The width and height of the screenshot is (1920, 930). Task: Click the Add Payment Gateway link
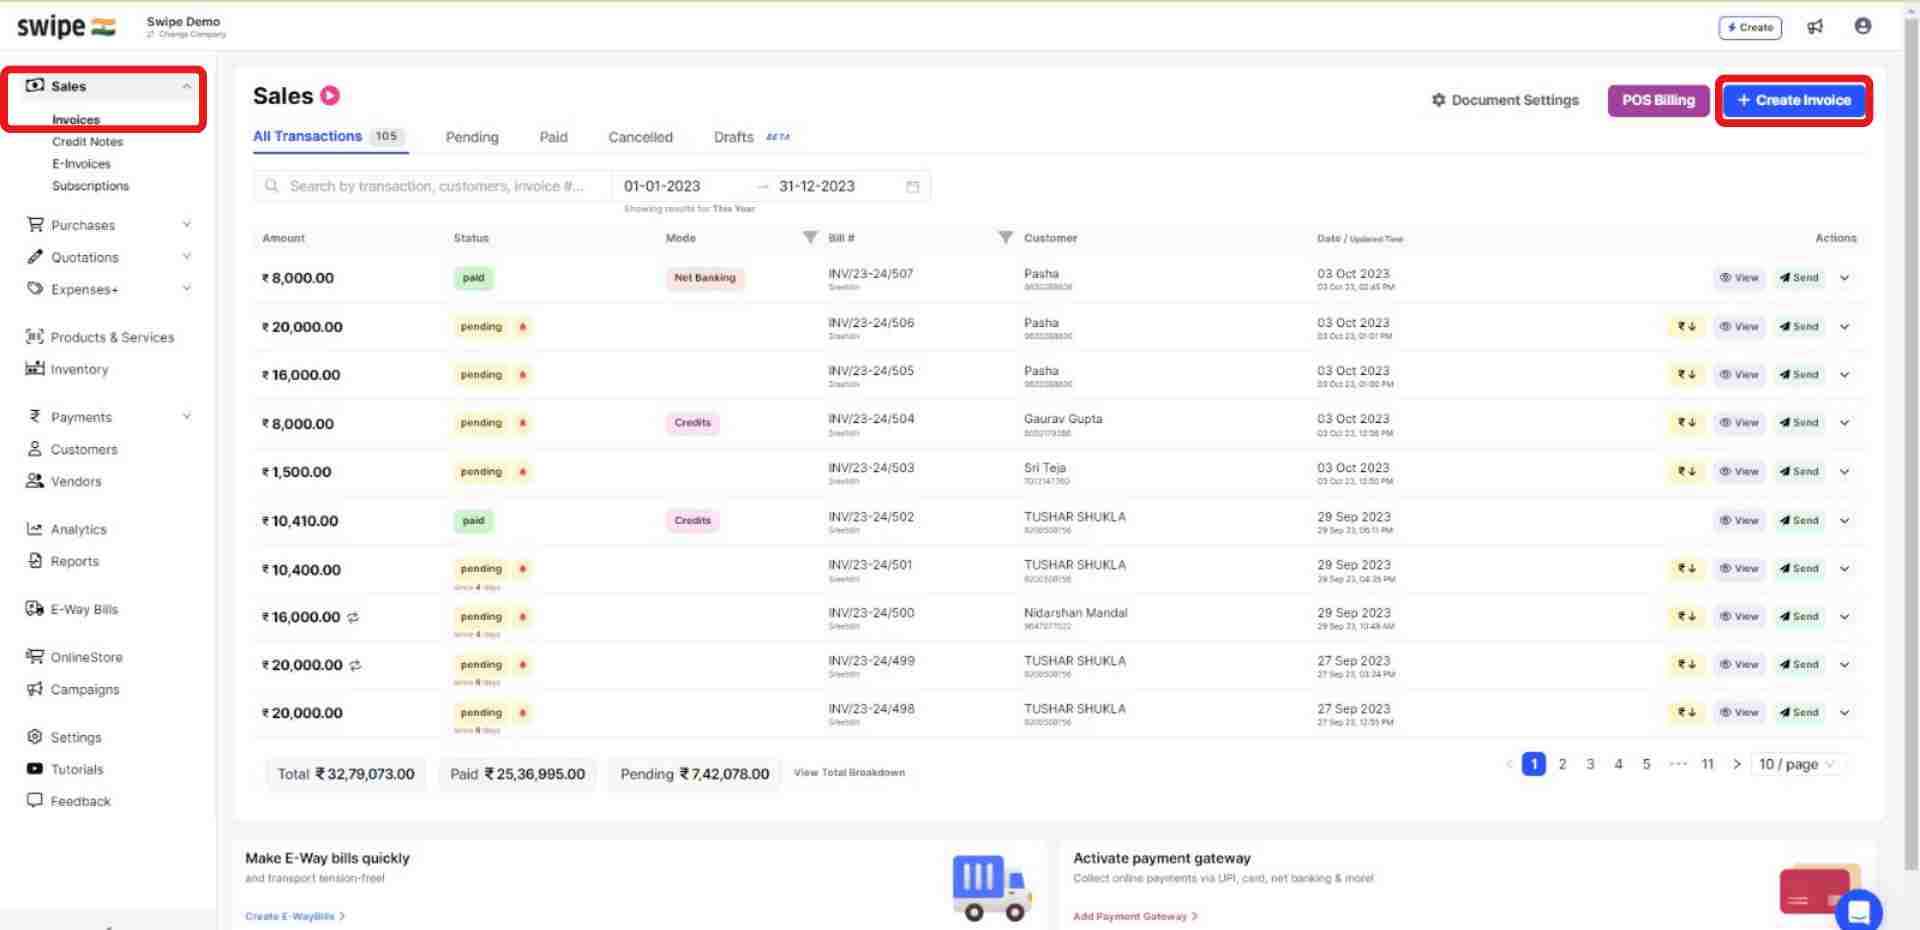[1135, 916]
